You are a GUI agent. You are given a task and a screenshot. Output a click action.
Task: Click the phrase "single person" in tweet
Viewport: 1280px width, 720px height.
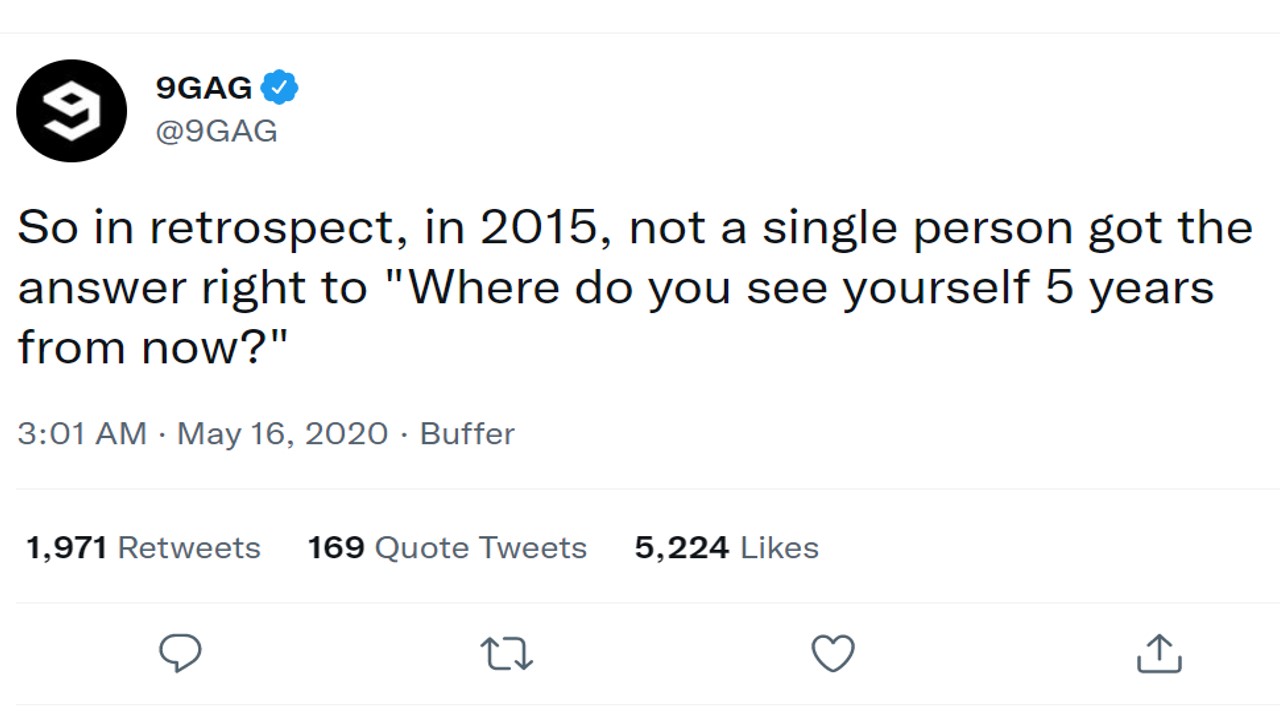919,229
